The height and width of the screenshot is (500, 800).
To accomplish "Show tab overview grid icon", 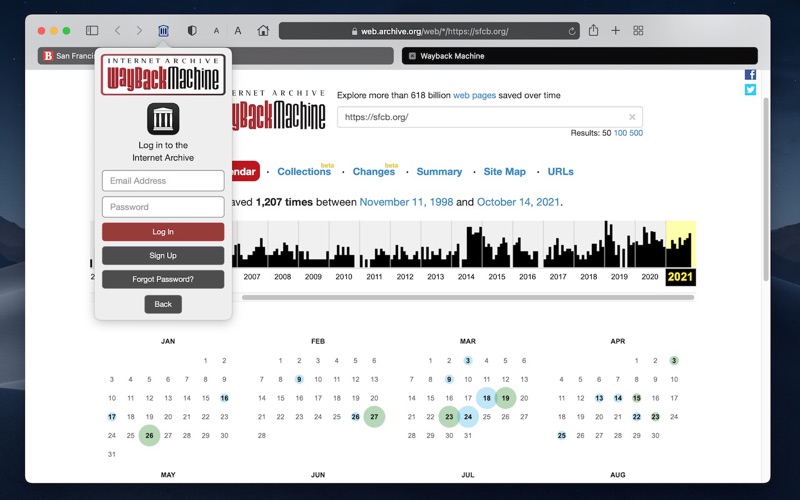I will pyautogui.click(x=638, y=31).
